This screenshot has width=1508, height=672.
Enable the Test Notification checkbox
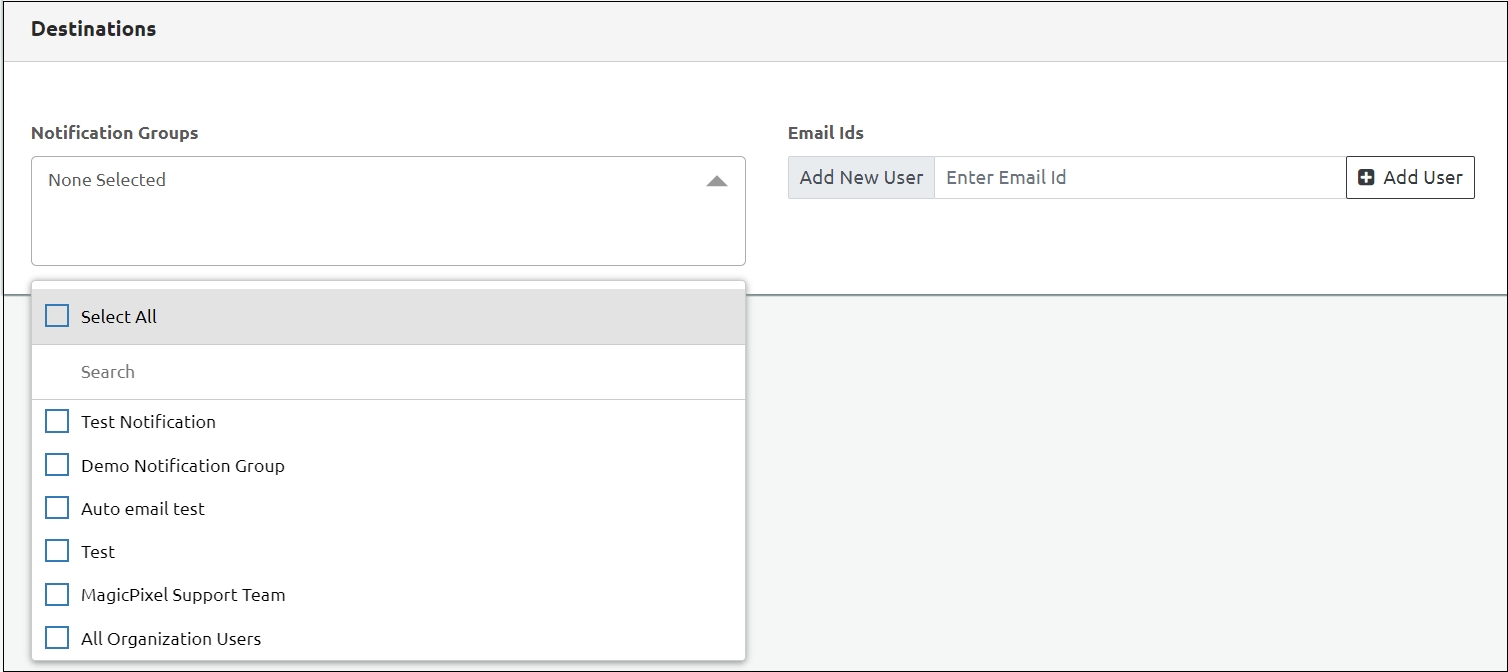[x=57, y=422]
